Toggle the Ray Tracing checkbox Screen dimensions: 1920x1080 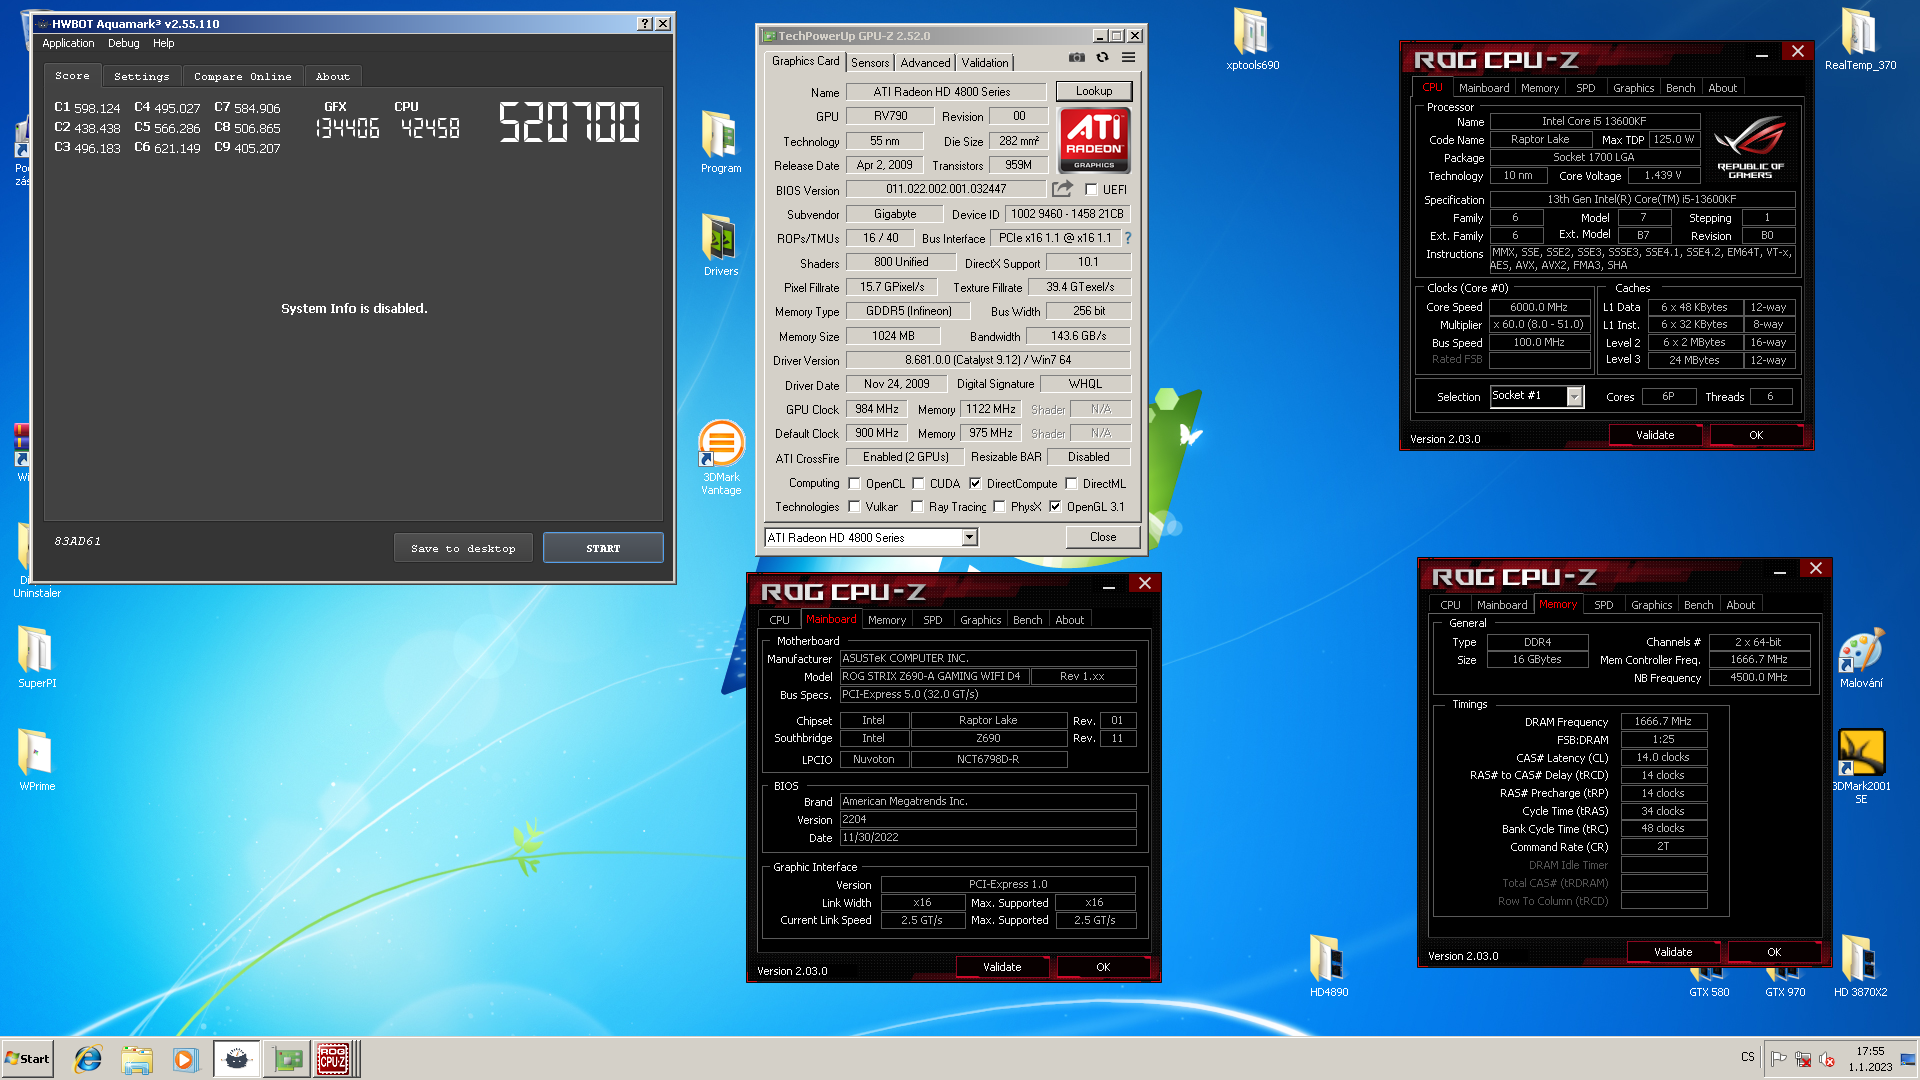(917, 507)
